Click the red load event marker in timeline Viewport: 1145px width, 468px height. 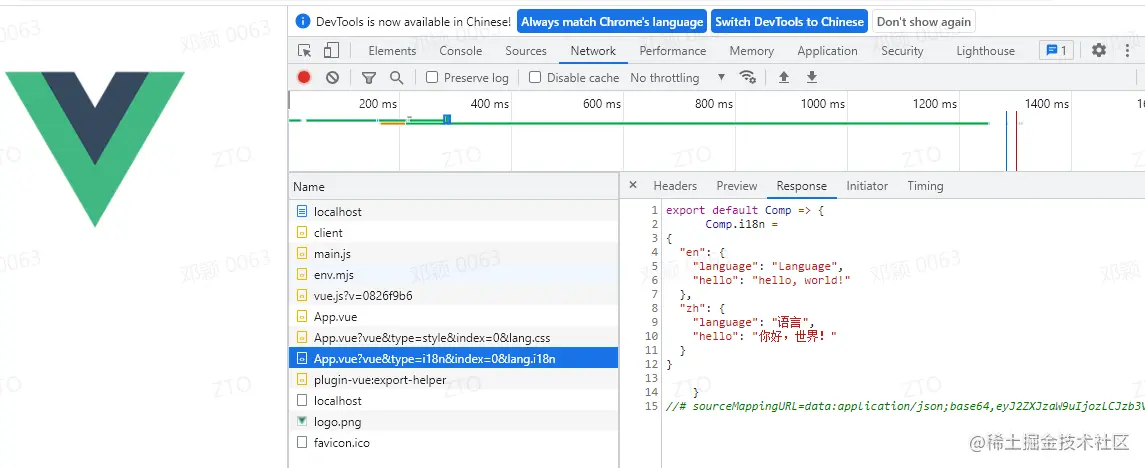click(1016, 141)
